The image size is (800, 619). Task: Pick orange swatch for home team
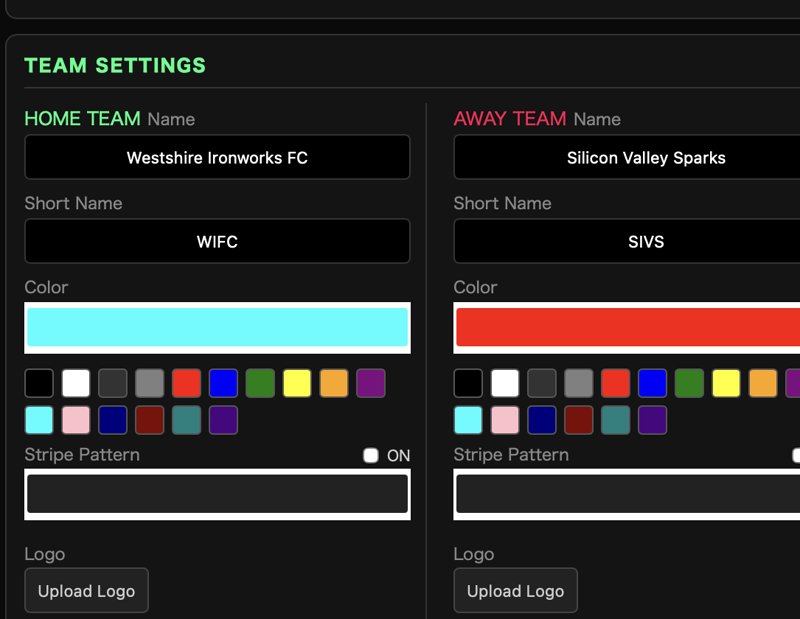pos(334,383)
